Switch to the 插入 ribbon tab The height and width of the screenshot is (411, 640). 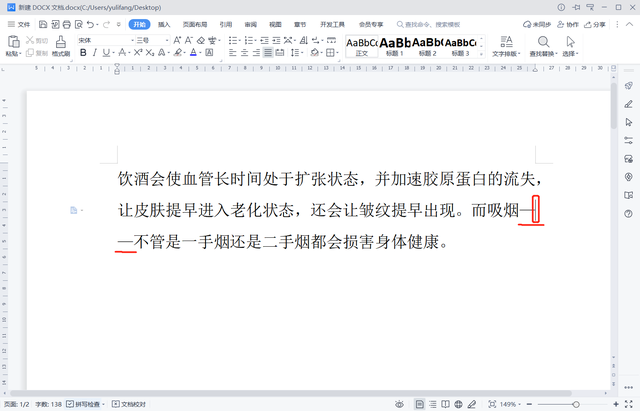[x=164, y=24]
